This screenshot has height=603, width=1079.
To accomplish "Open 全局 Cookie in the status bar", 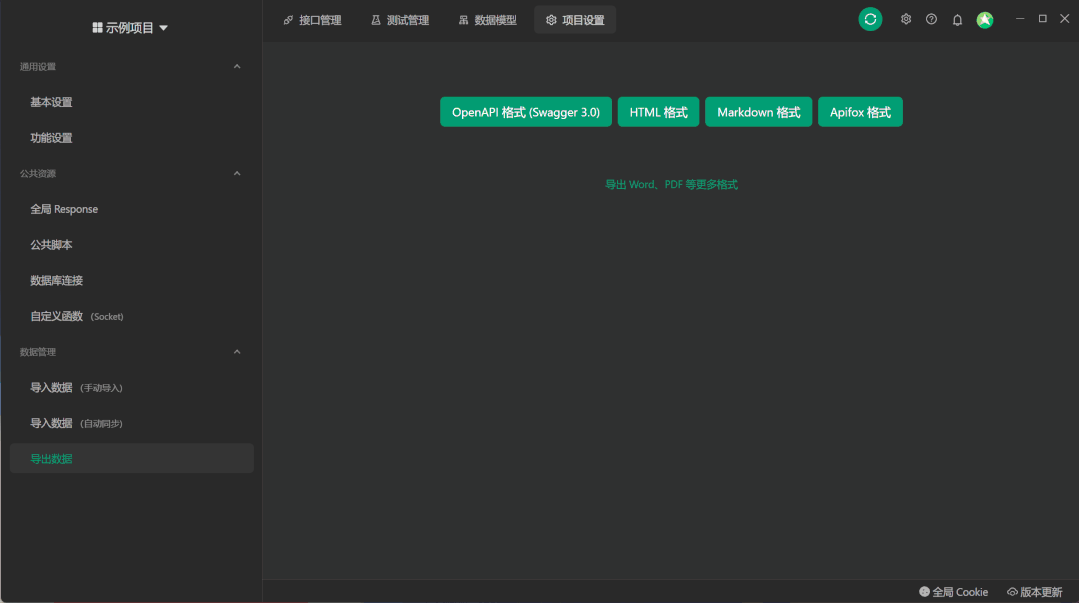I will pos(952,592).
